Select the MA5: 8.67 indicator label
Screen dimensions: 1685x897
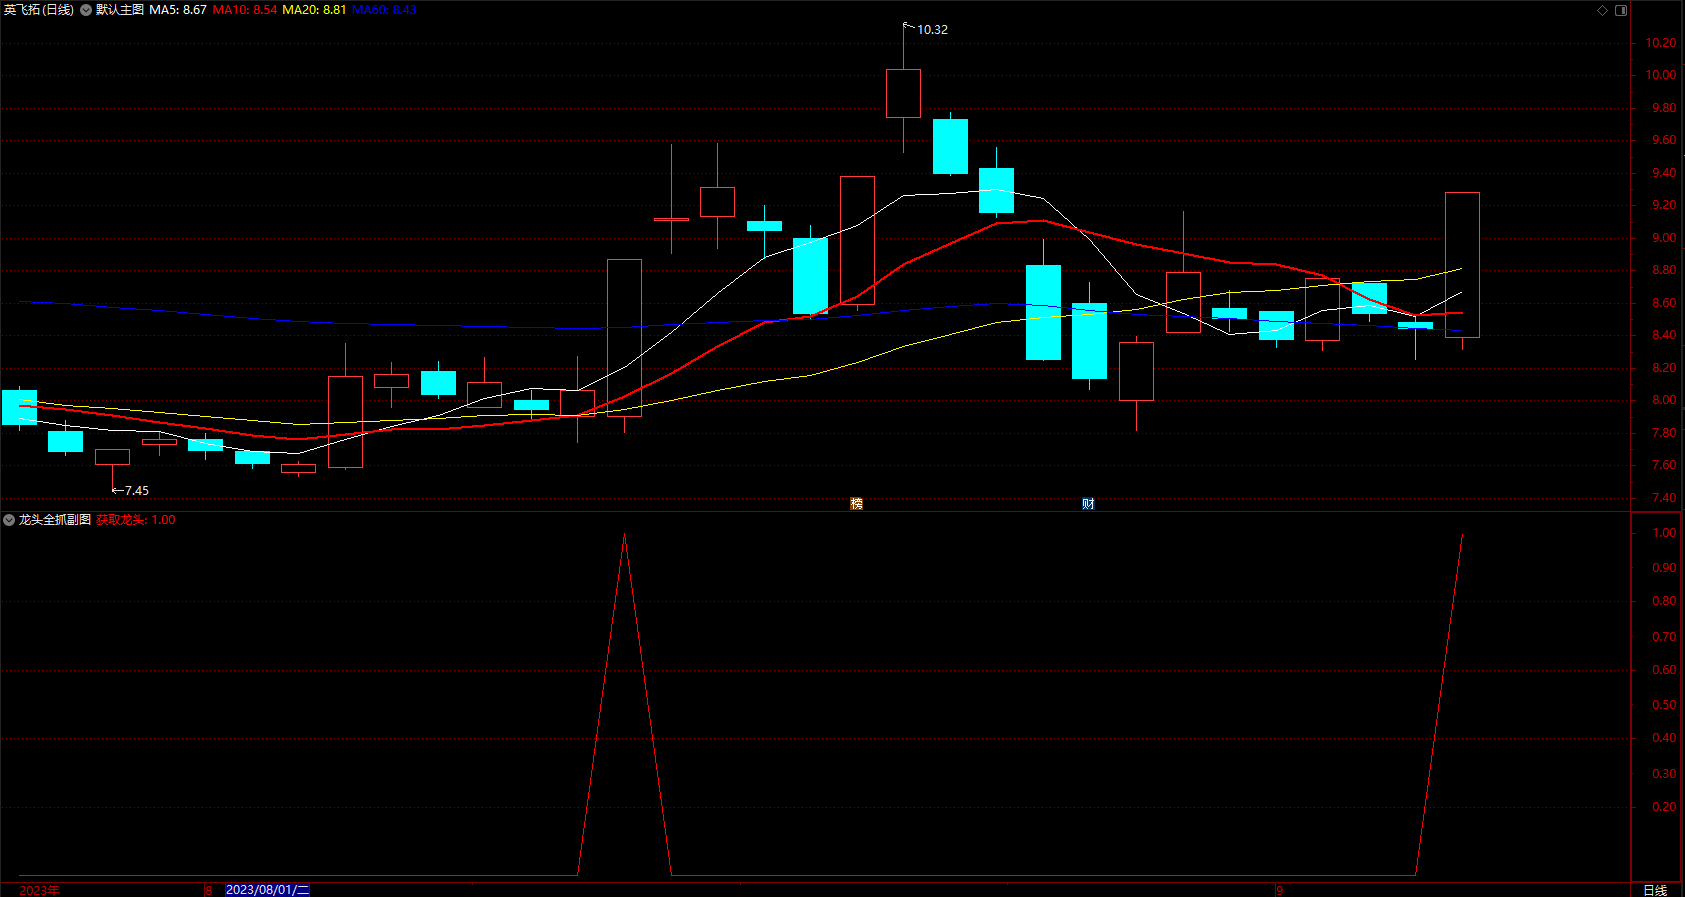(178, 10)
